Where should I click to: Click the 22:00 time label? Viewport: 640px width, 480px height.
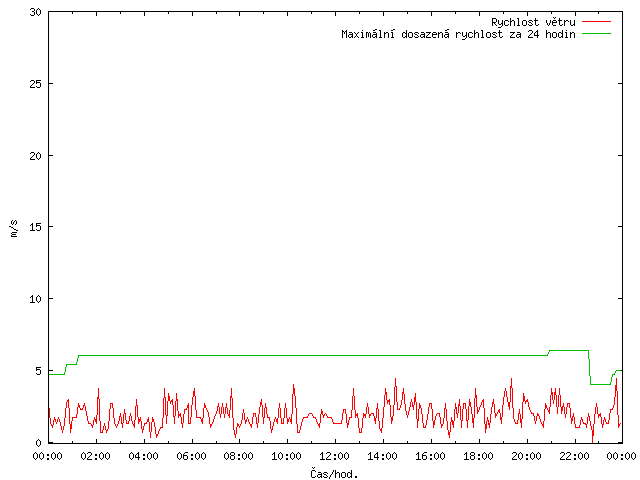574,456
